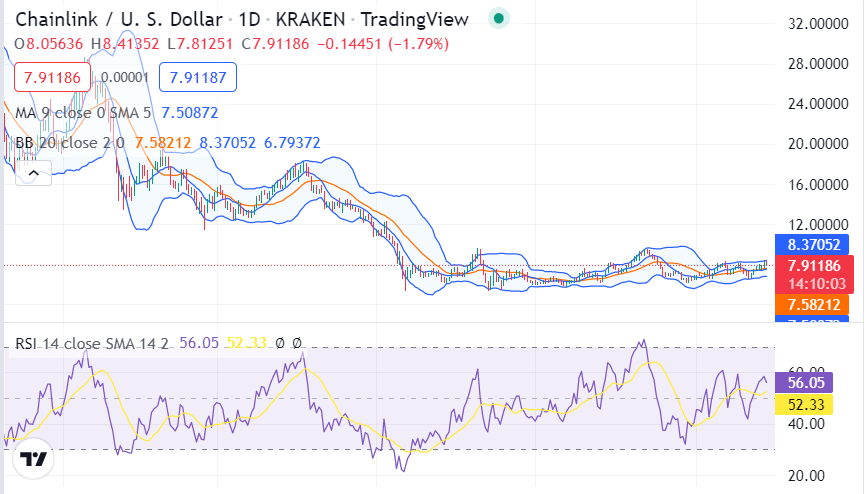Click the BB upper value 8.37052 in the legend
Image resolution: width=864 pixels, height=494 pixels.
pyautogui.click(x=228, y=143)
